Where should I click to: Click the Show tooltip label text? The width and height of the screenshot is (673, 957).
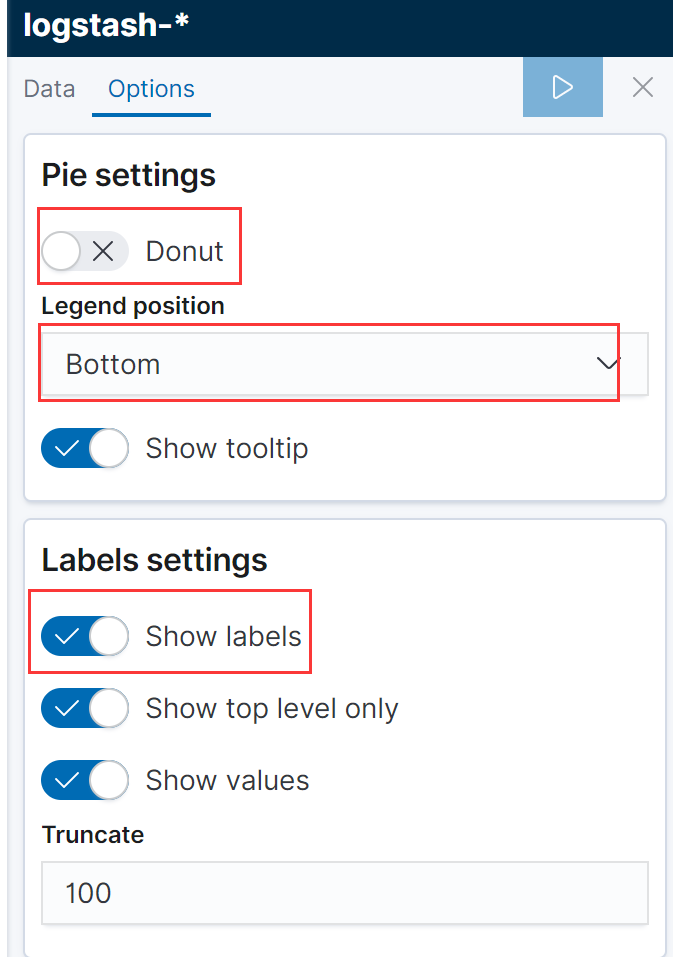(x=227, y=449)
